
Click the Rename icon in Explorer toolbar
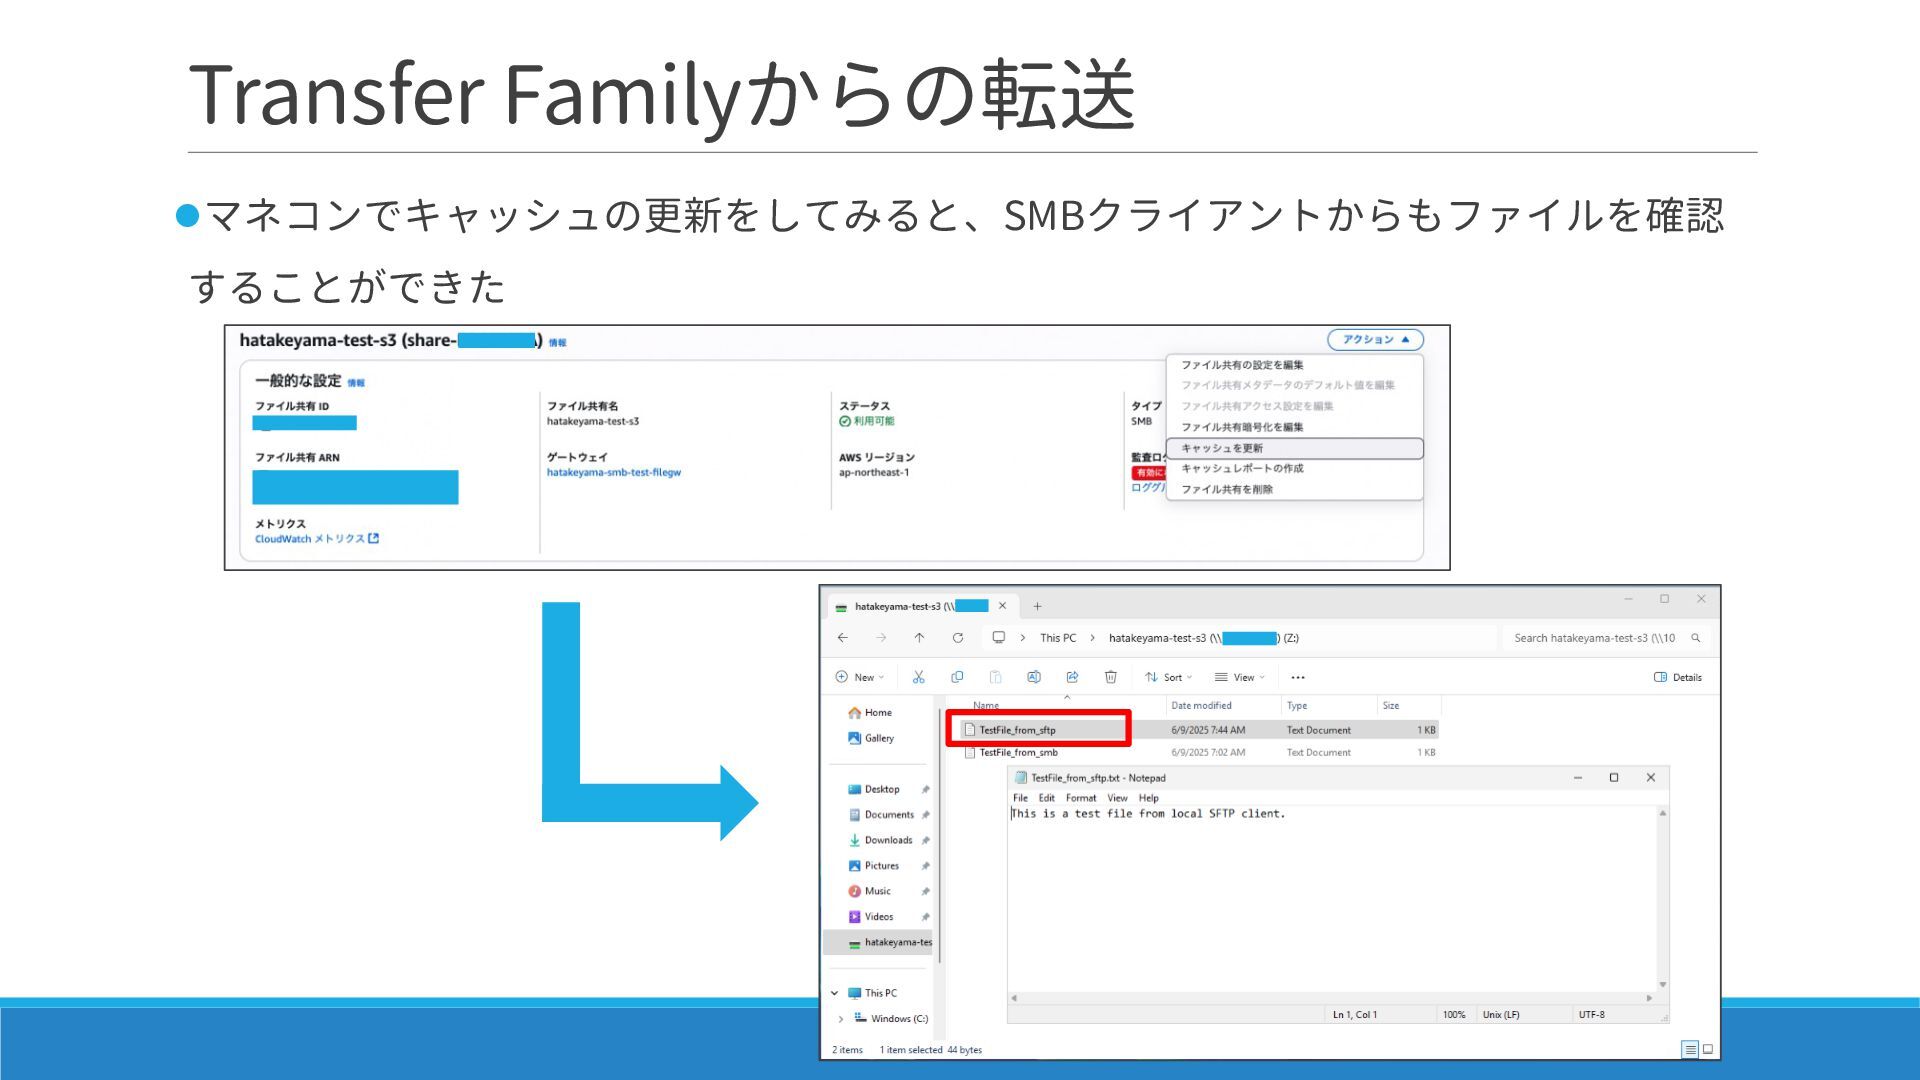tap(1034, 677)
